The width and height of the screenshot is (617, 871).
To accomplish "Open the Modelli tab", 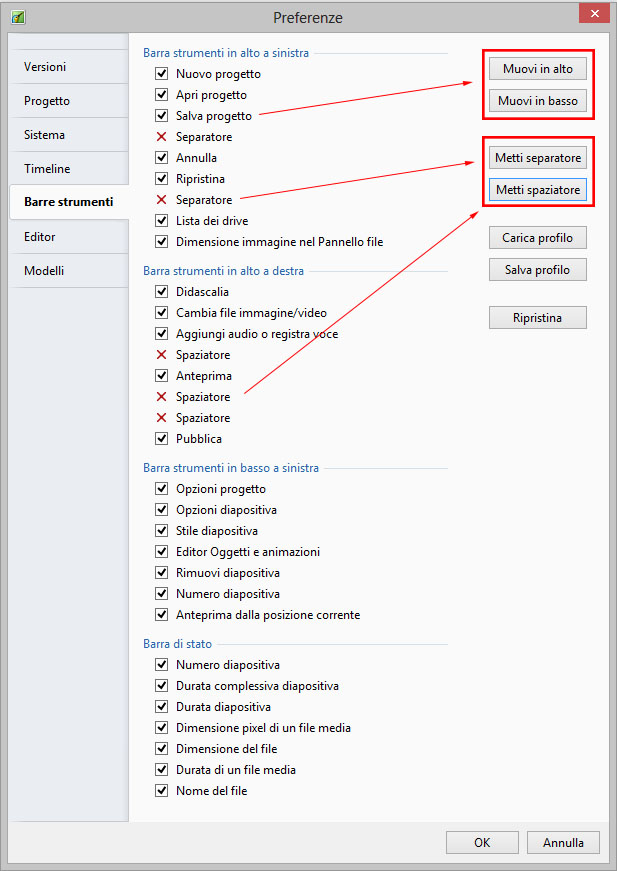I will [44, 271].
